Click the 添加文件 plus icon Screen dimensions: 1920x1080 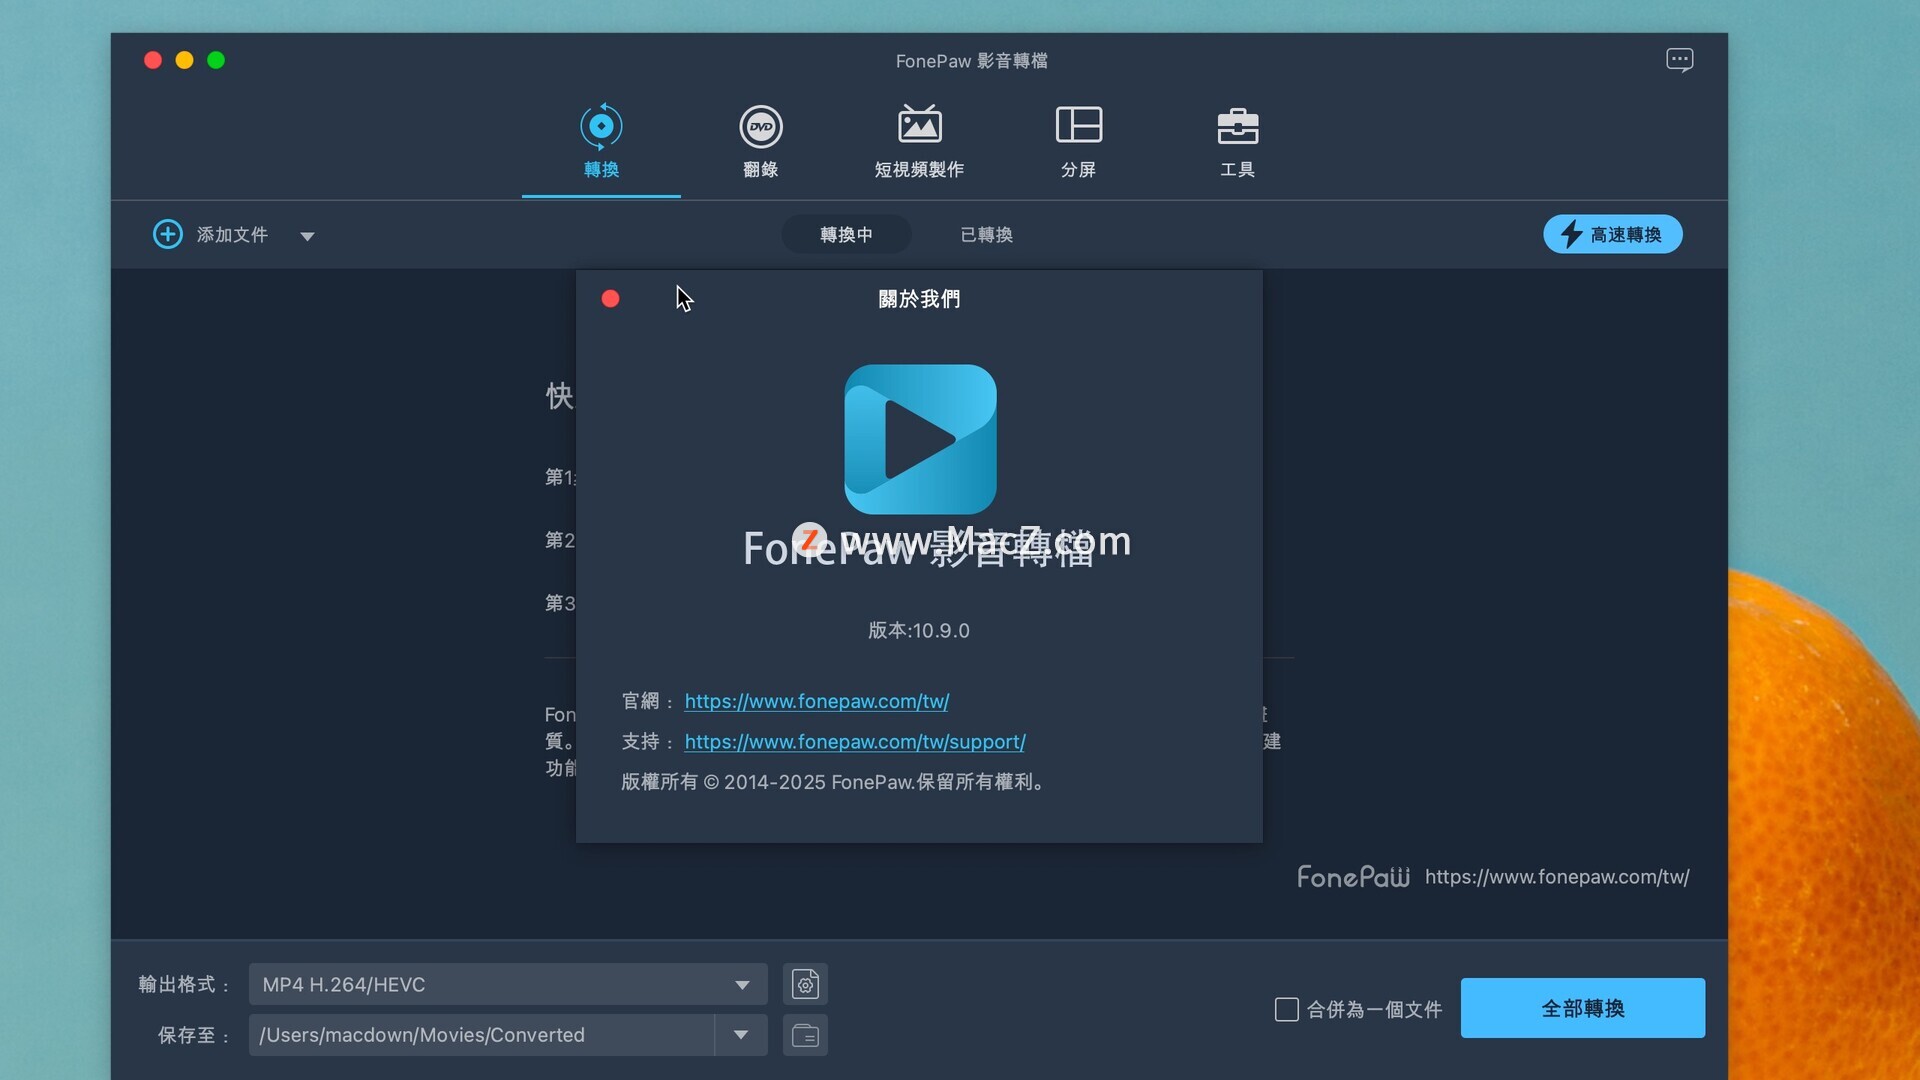(x=167, y=234)
